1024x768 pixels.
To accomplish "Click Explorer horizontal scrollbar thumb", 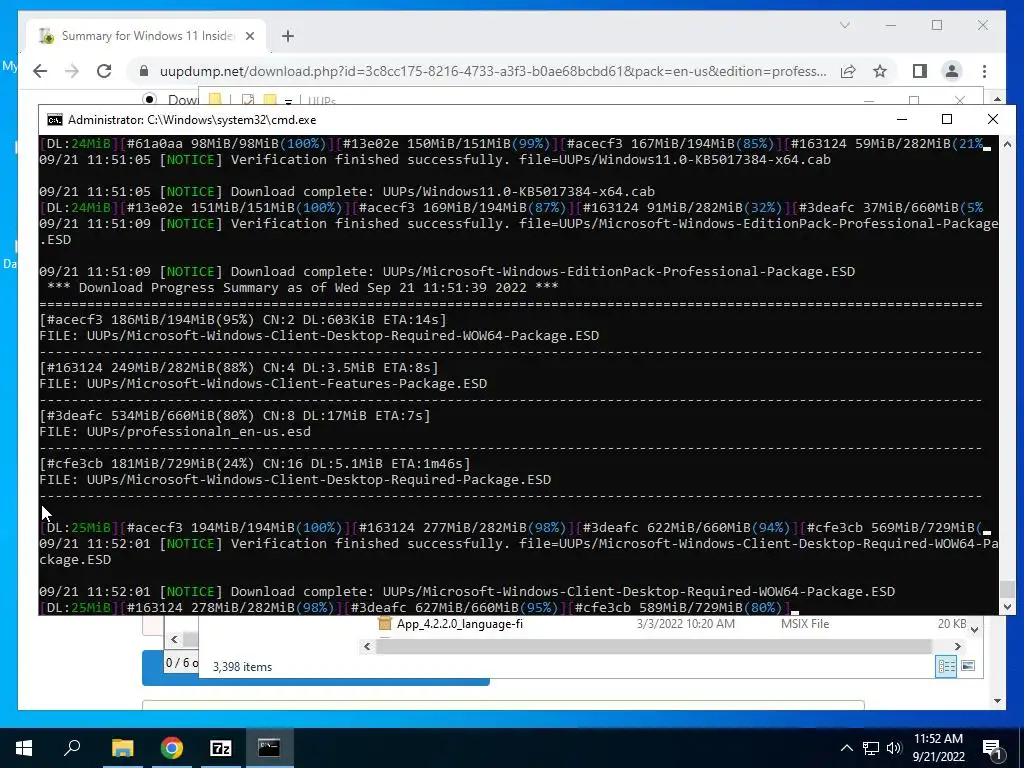I will click(x=653, y=646).
